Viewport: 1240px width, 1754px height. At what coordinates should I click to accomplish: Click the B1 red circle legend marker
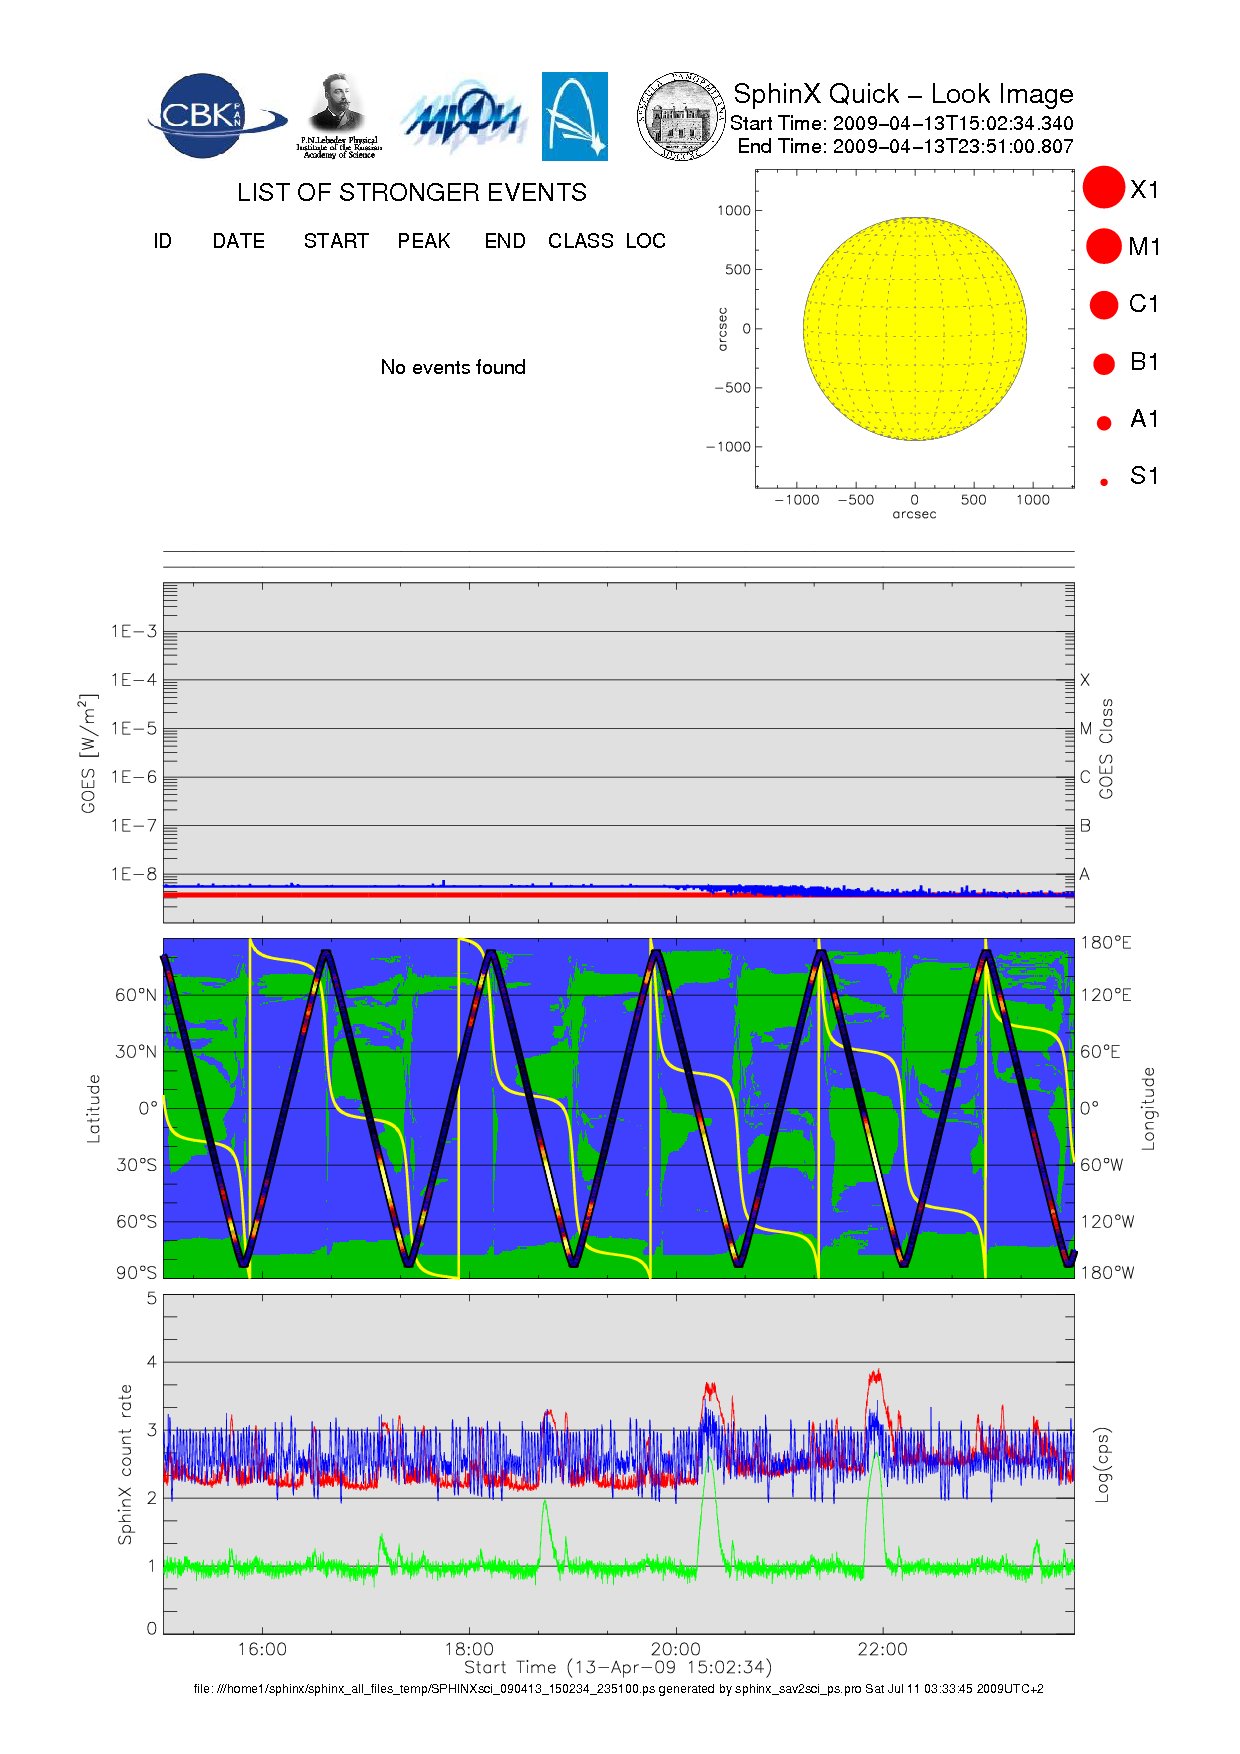pos(1104,363)
